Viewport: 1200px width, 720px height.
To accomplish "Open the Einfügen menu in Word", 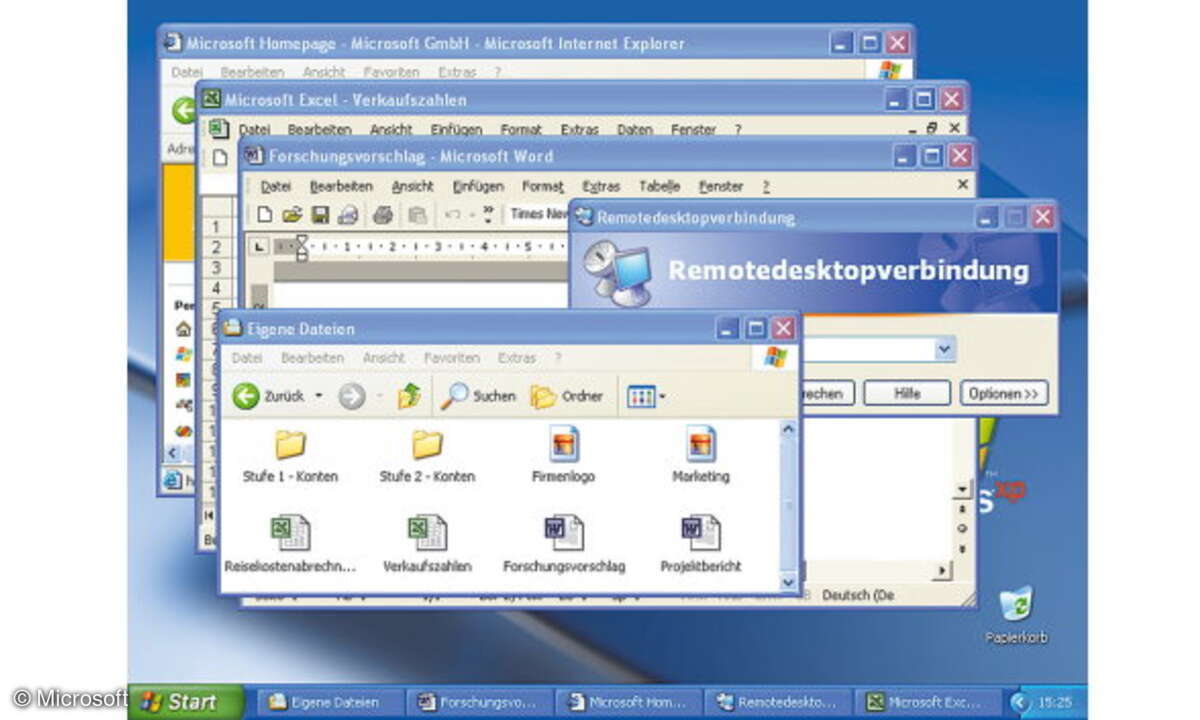I will (478, 186).
